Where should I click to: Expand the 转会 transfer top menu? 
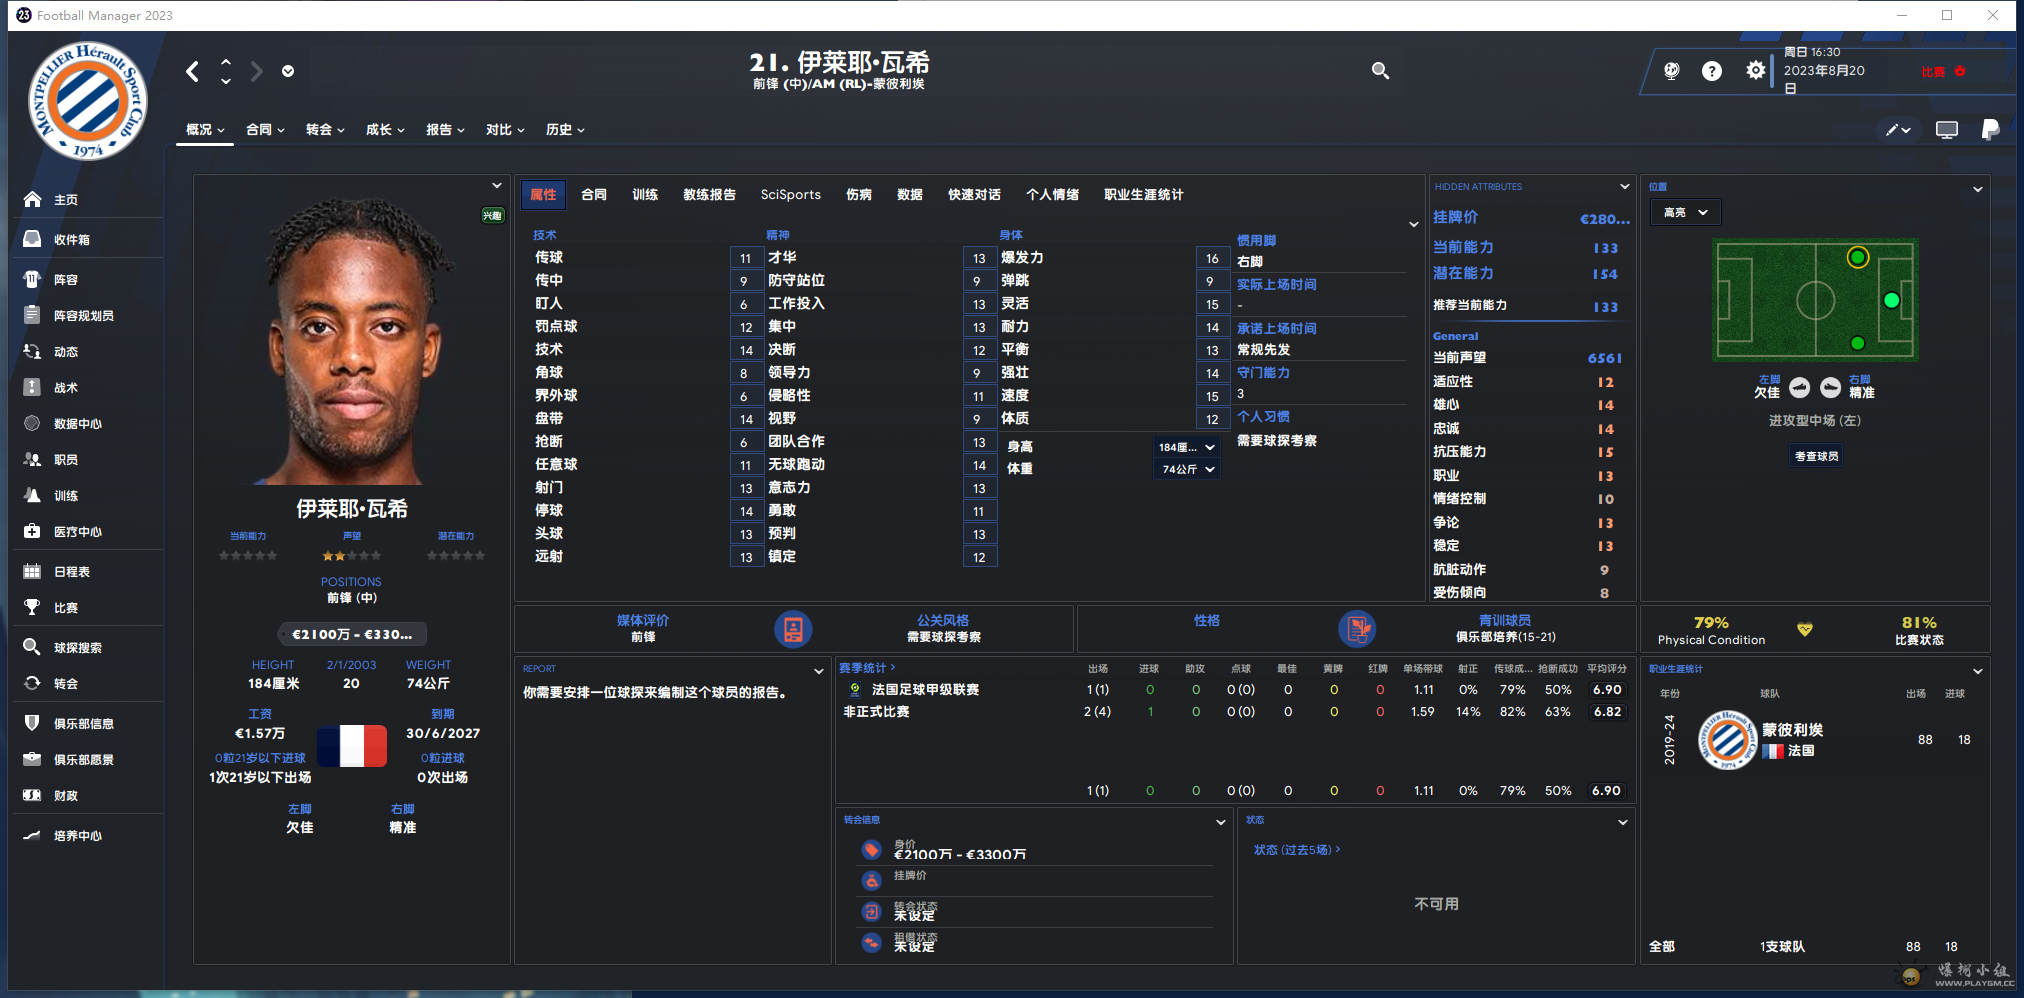click(325, 130)
